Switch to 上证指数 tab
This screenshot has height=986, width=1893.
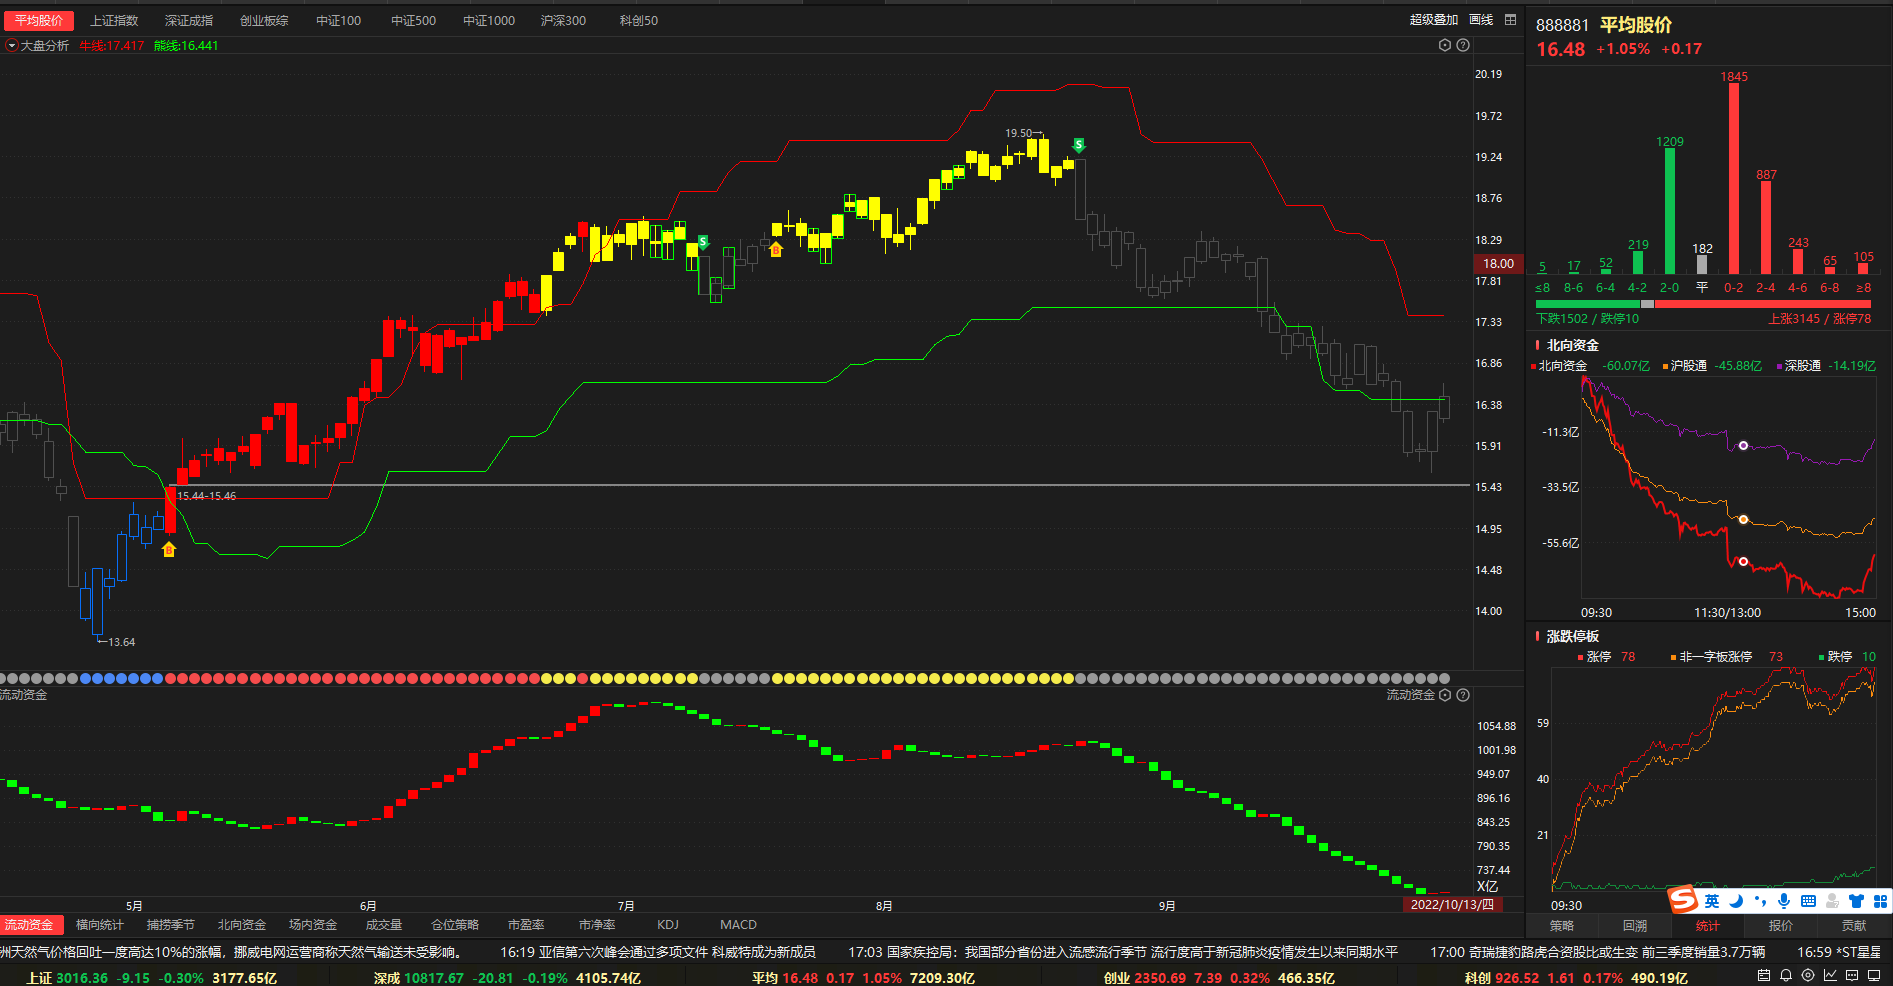[x=115, y=20]
